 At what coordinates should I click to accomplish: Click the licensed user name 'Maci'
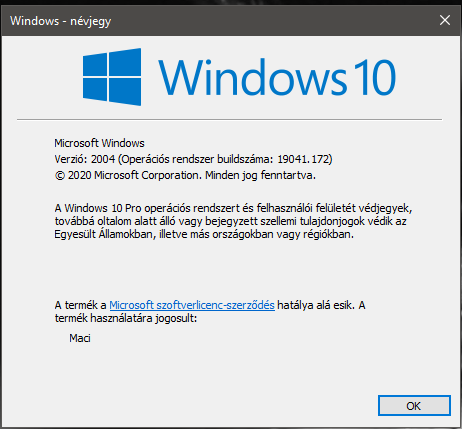pos(80,338)
